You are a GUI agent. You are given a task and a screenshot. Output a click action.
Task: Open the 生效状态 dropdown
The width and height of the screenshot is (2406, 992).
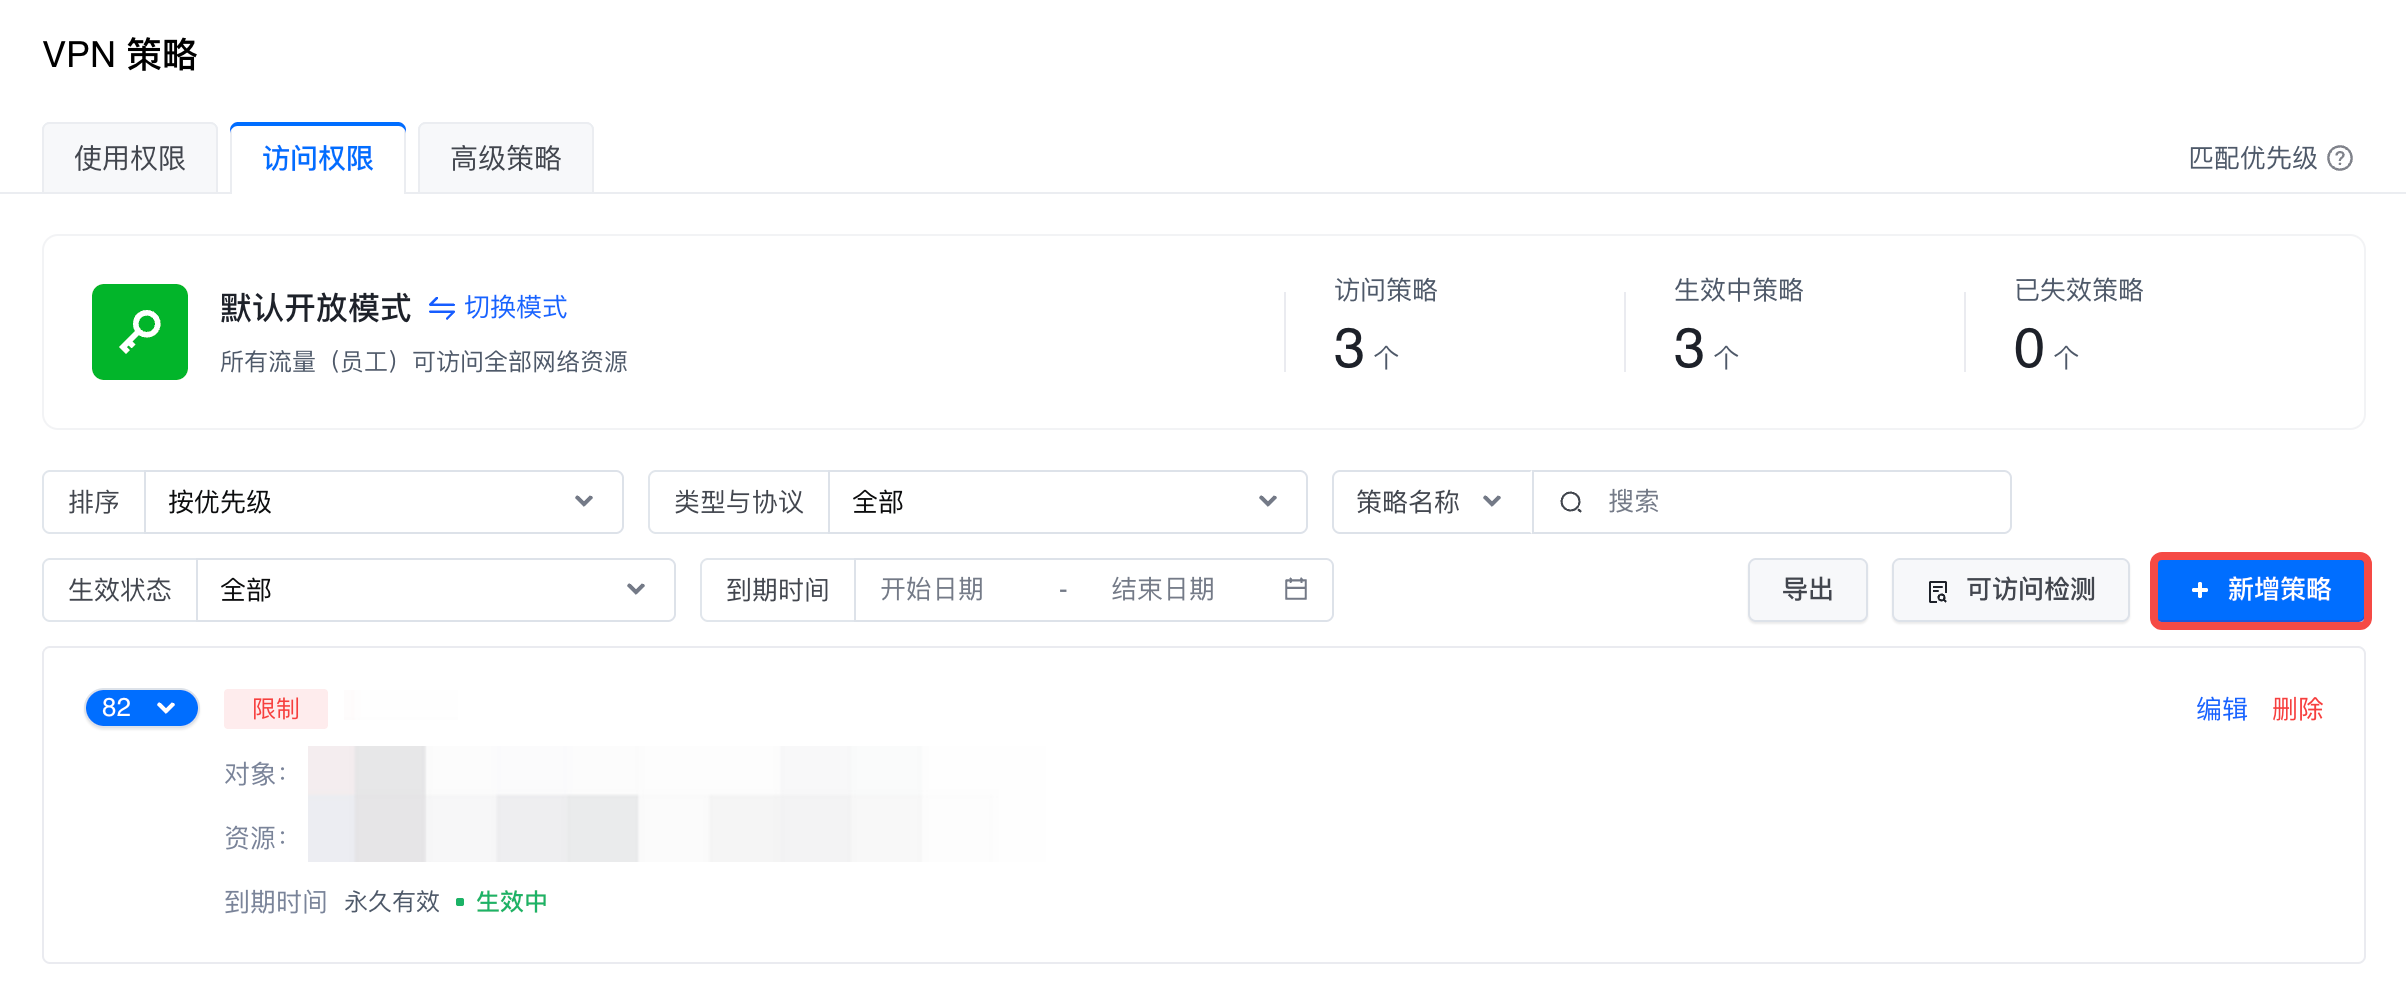pos(435,590)
